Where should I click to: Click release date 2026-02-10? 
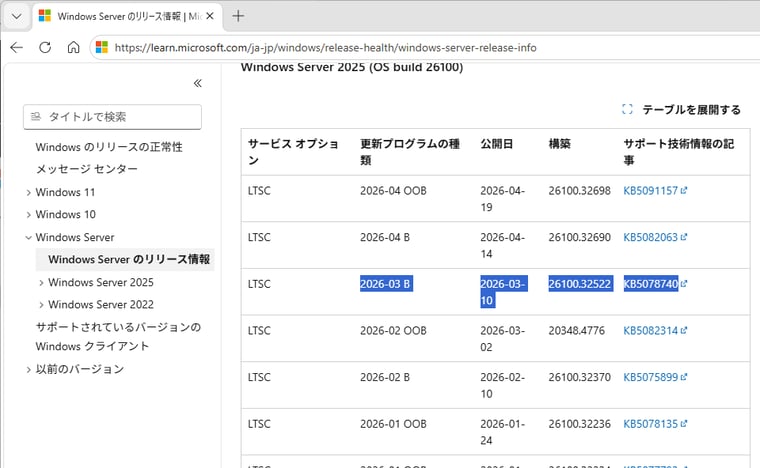pos(503,385)
